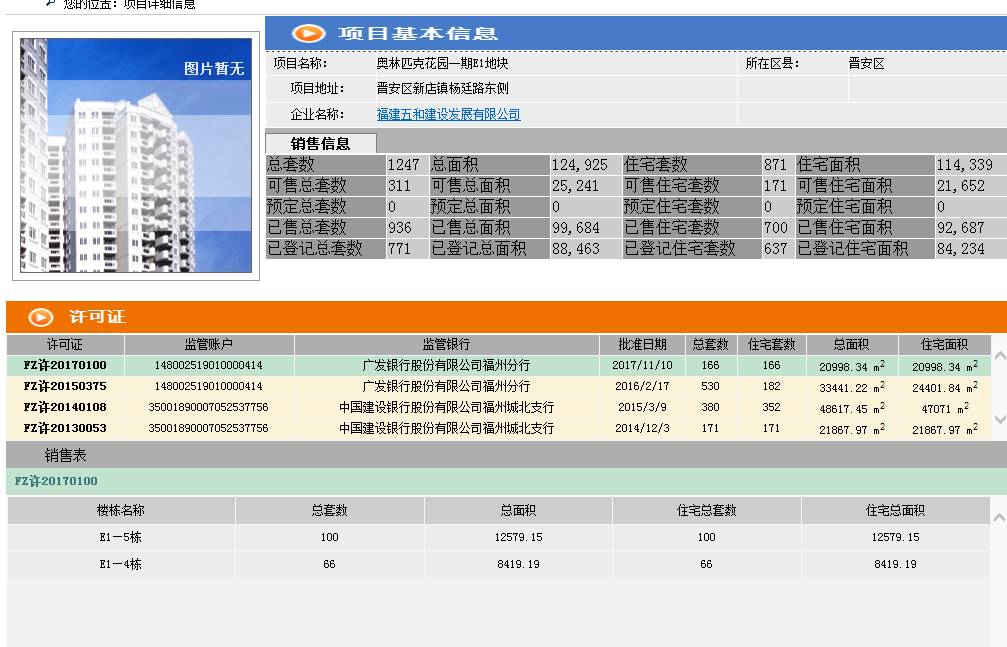Select the 销售信息 tab
The height and width of the screenshot is (647, 1007).
pos(320,141)
